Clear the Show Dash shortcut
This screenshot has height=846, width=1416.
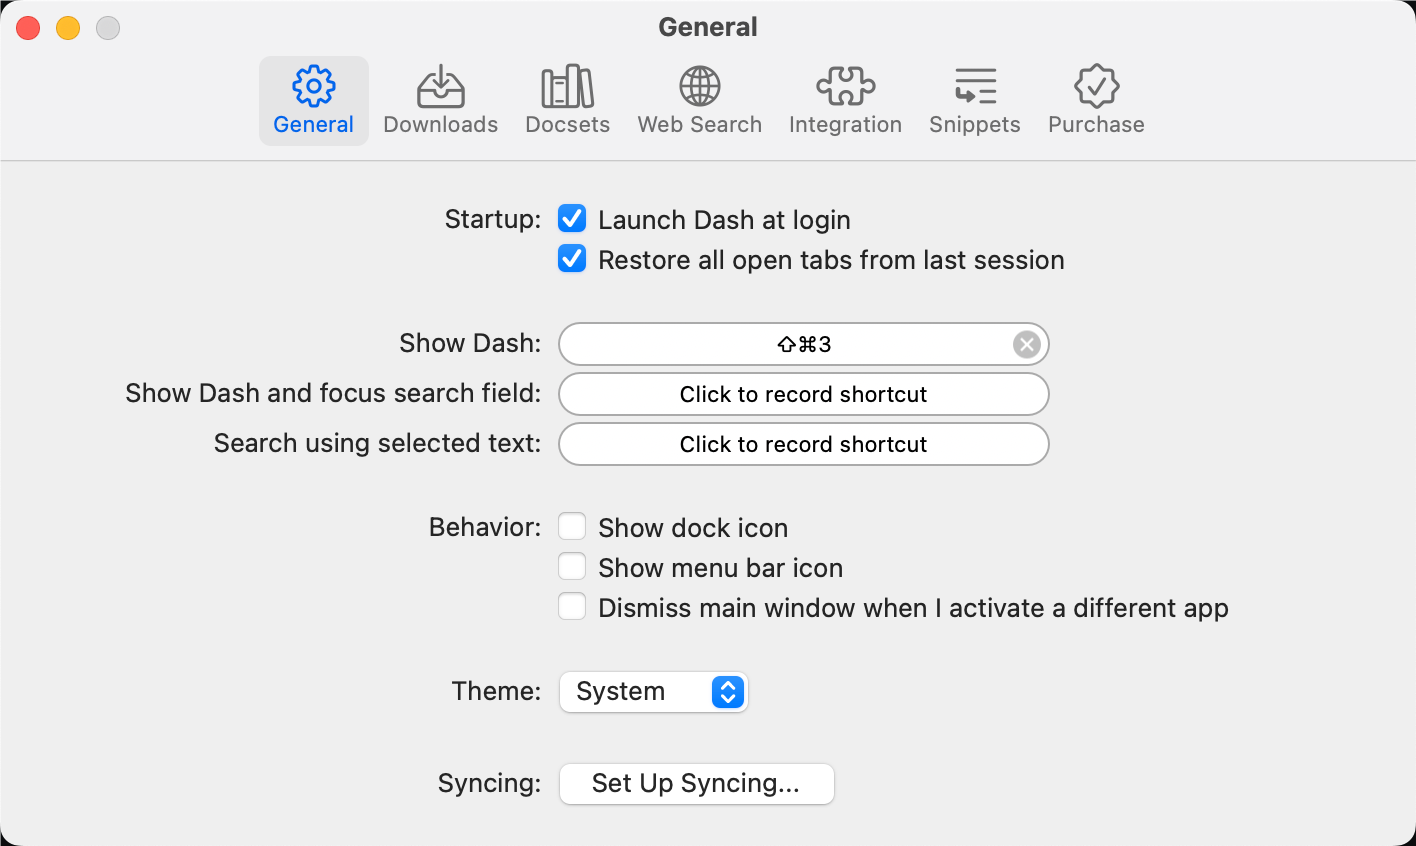click(x=1027, y=345)
